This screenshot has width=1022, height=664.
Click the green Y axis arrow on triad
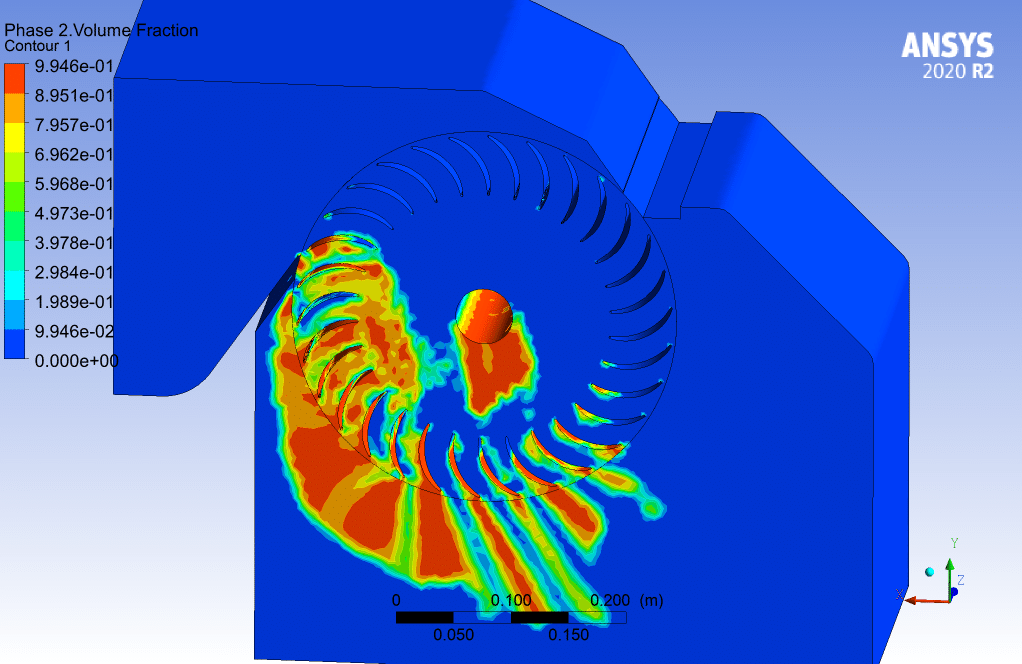[948, 568]
